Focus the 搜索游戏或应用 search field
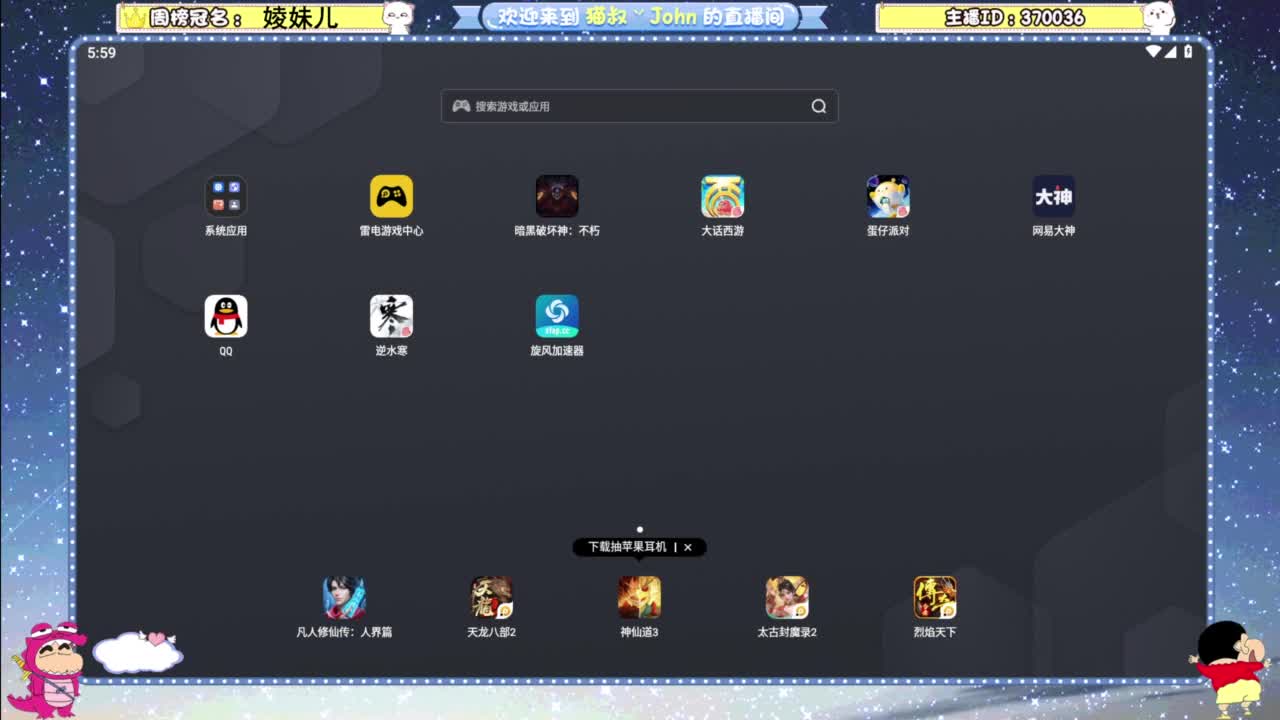Viewport: 1280px width, 720px height. coord(639,106)
